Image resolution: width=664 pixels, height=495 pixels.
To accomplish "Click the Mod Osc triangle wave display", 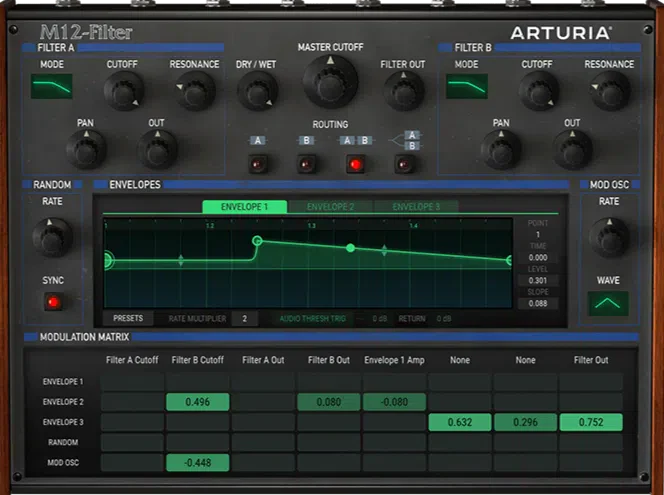I will (608, 304).
